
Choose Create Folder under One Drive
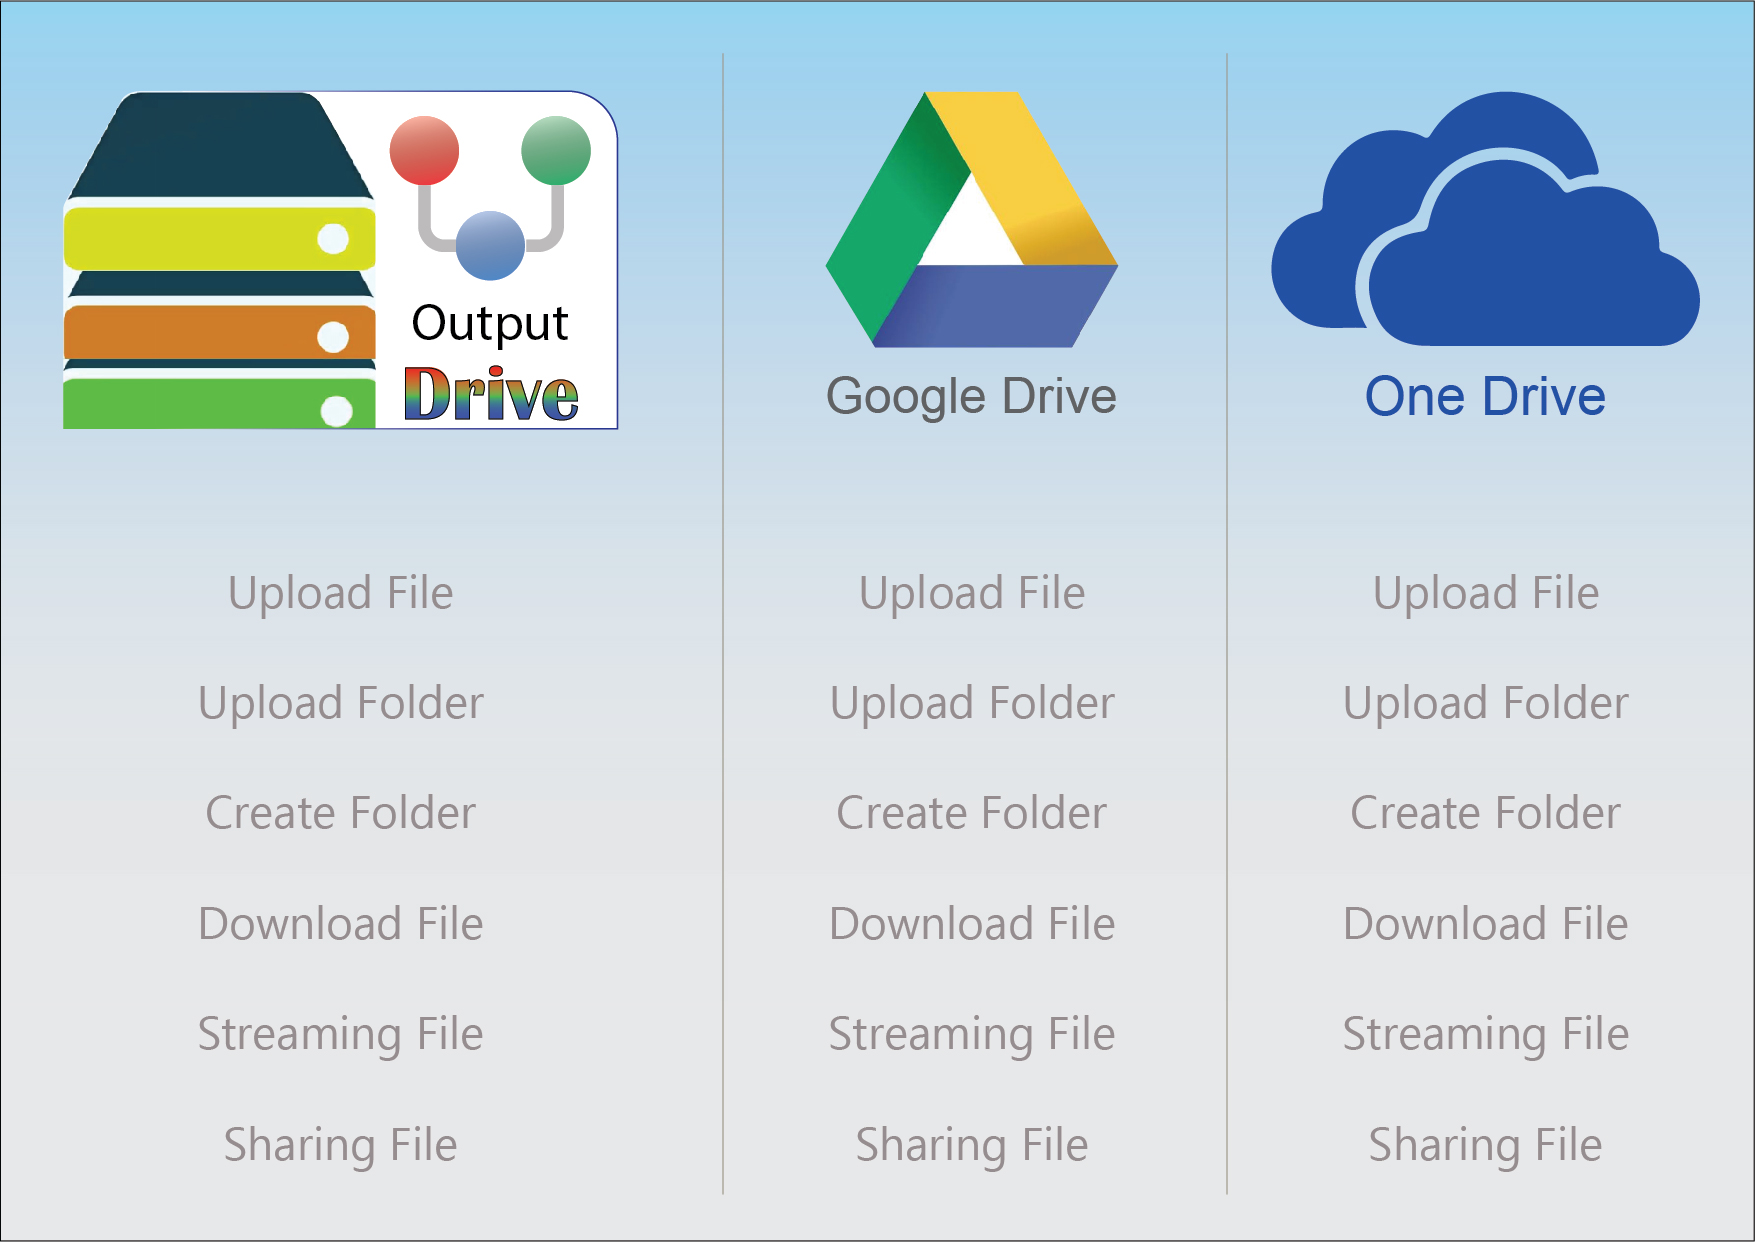pos(1485,813)
